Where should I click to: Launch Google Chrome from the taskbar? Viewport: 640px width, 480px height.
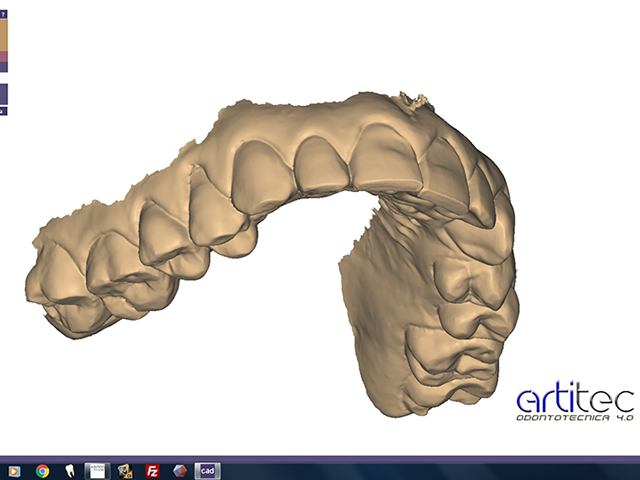[43, 470]
